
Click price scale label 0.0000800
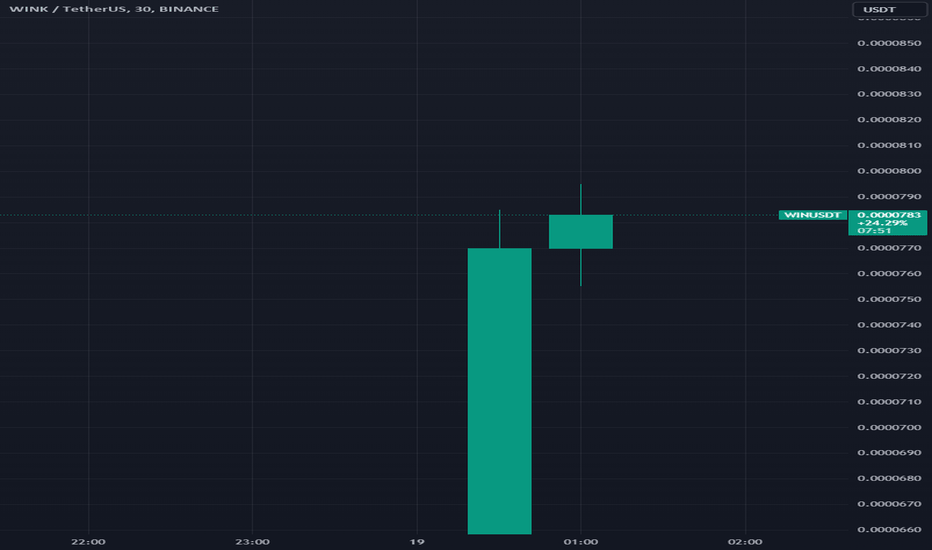(889, 171)
